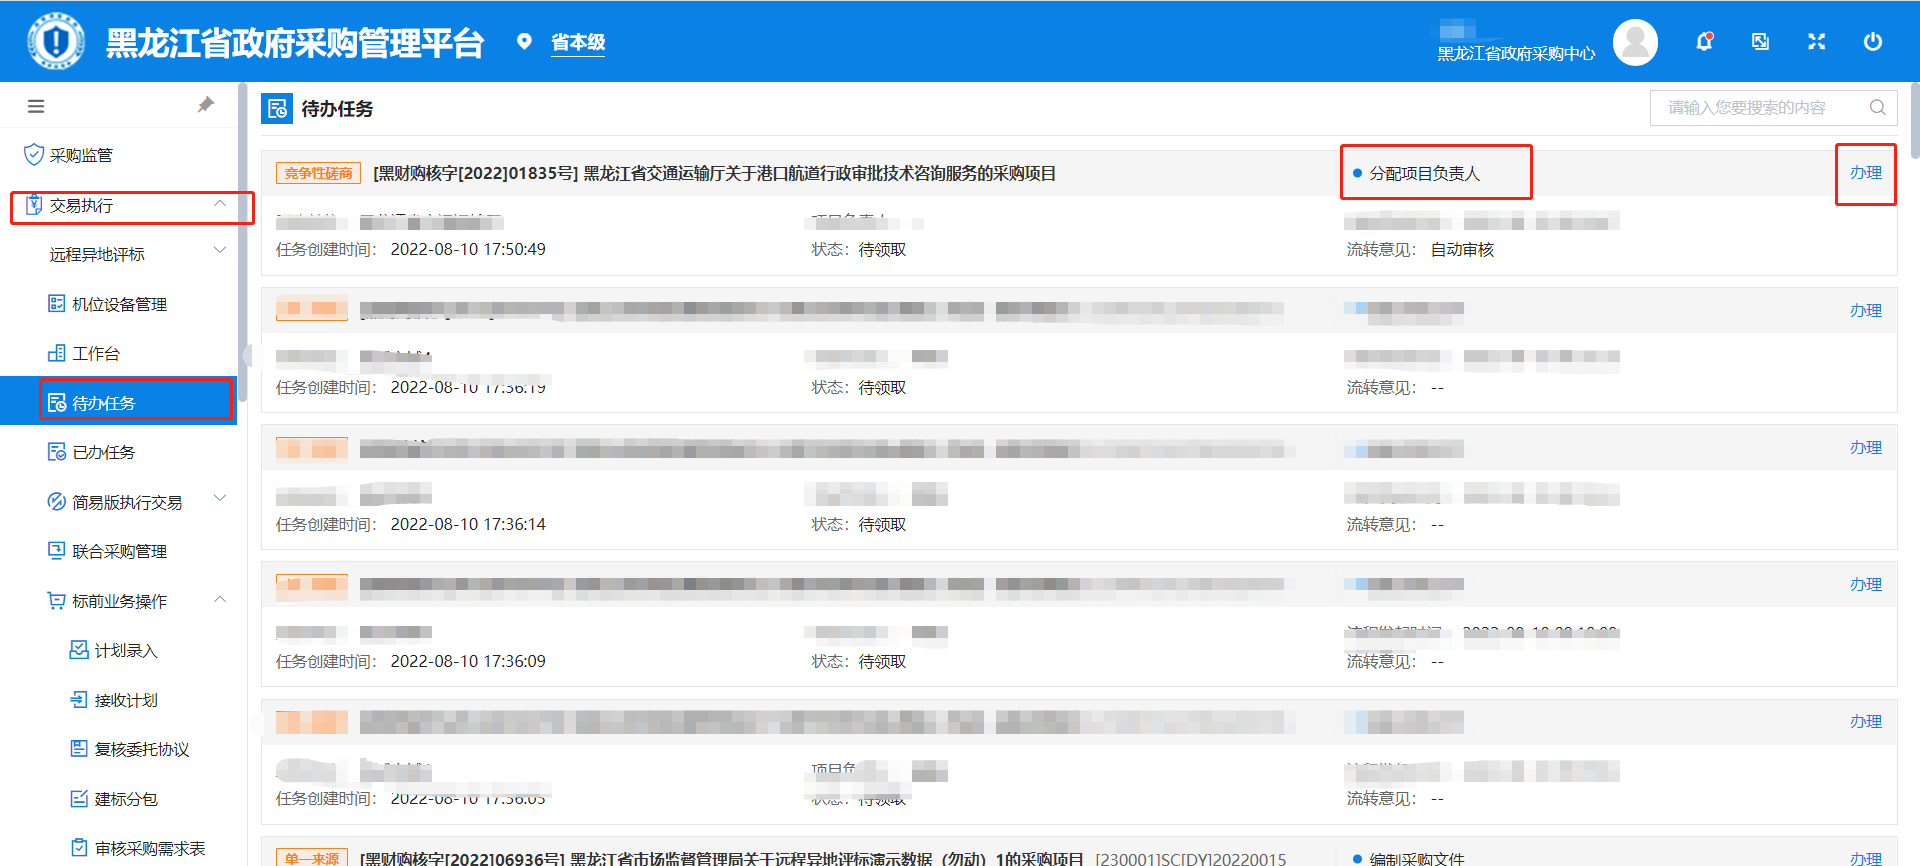Click 办理 for 港口航道行政审批 project
This screenshot has width=1920, height=866.
(1866, 172)
